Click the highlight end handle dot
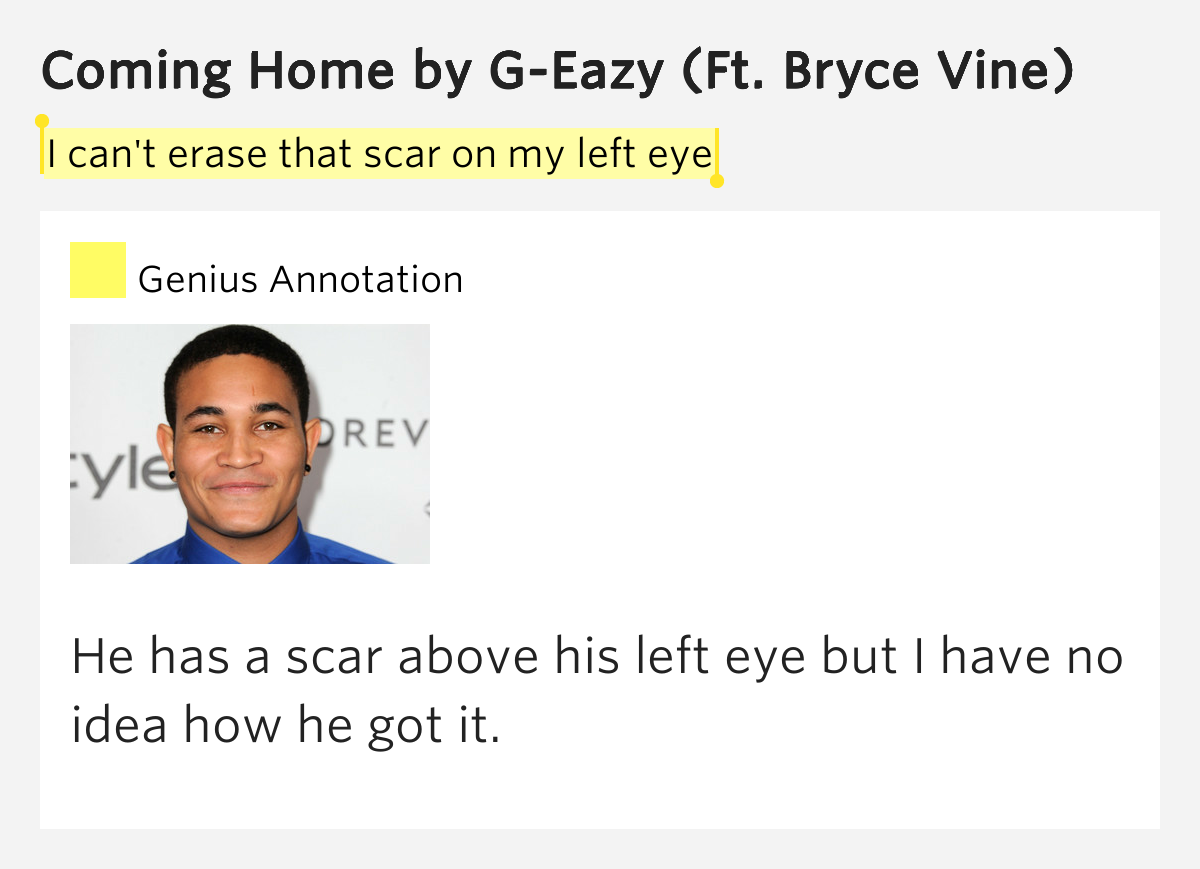This screenshot has height=869, width=1200. click(x=716, y=181)
